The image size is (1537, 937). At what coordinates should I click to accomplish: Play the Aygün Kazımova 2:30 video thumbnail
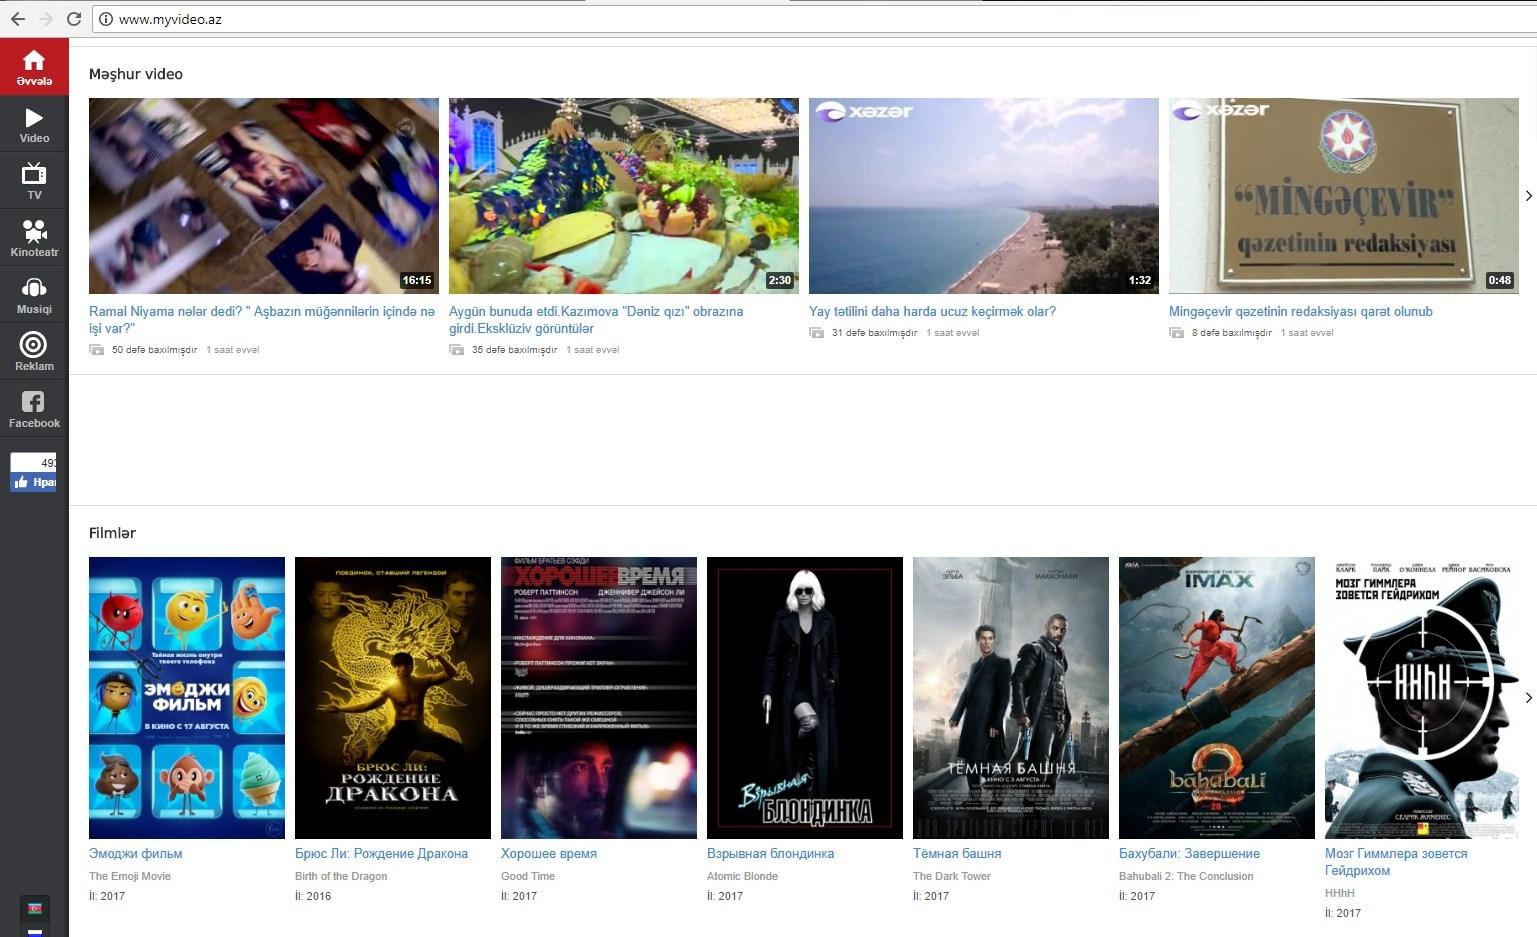tap(624, 196)
